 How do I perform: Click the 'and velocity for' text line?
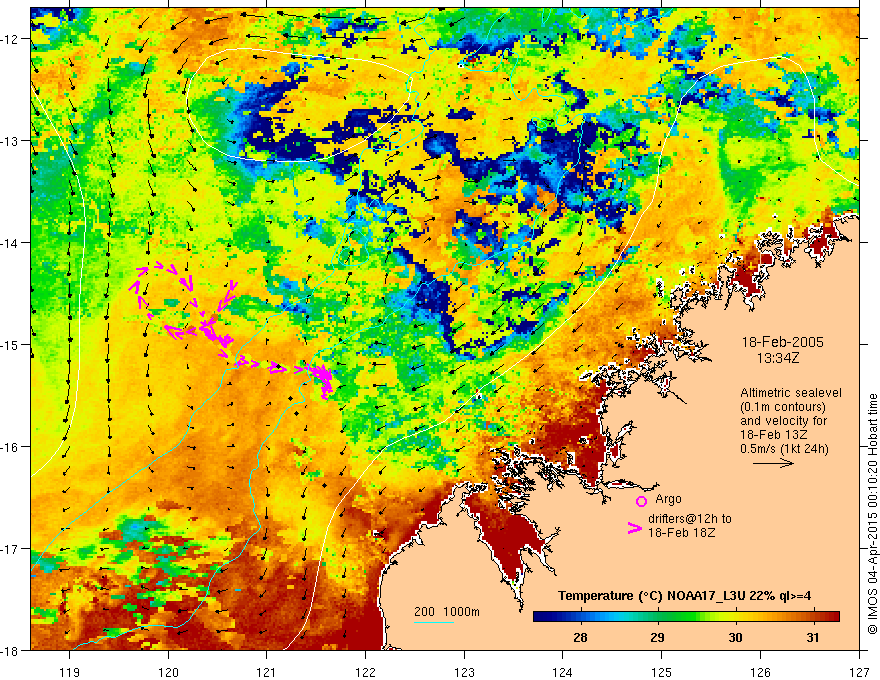click(x=783, y=421)
